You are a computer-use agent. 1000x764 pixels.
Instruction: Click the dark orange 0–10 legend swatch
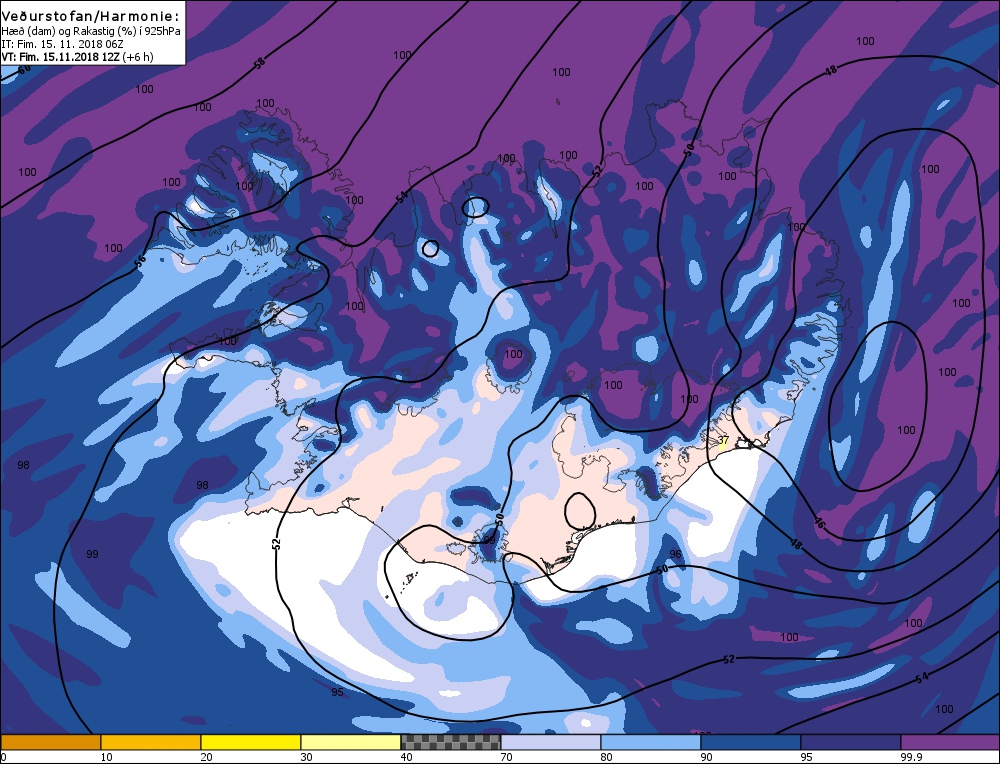tap(50, 742)
